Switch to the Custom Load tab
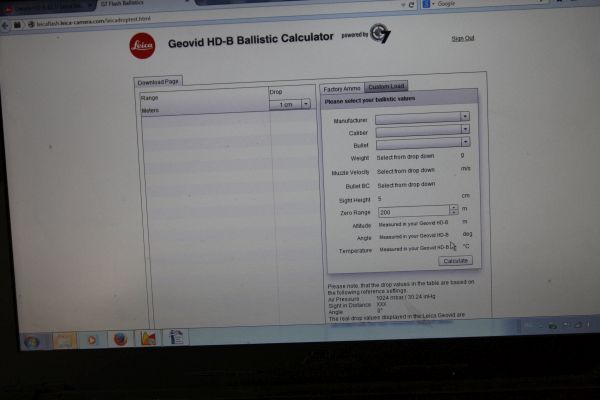The height and width of the screenshot is (400, 600). click(x=386, y=87)
